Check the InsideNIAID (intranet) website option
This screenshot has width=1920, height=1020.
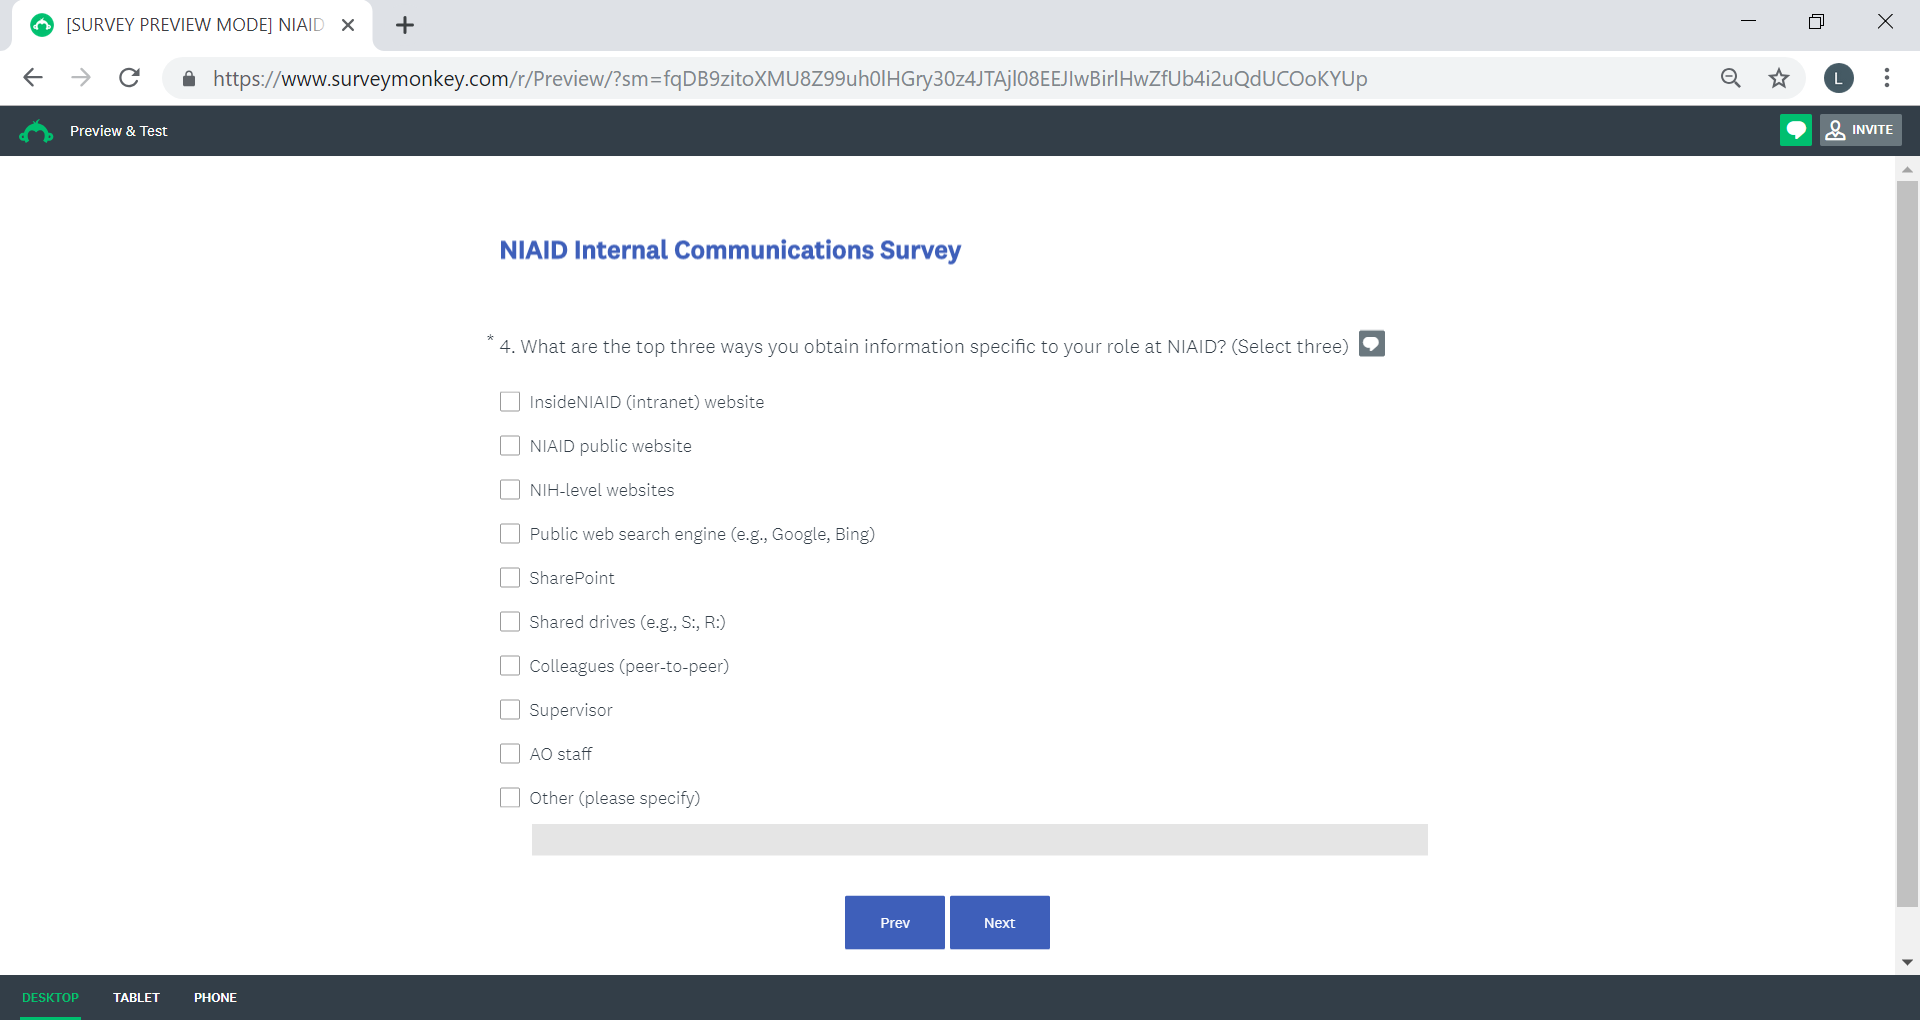pyautogui.click(x=510, y=402)
